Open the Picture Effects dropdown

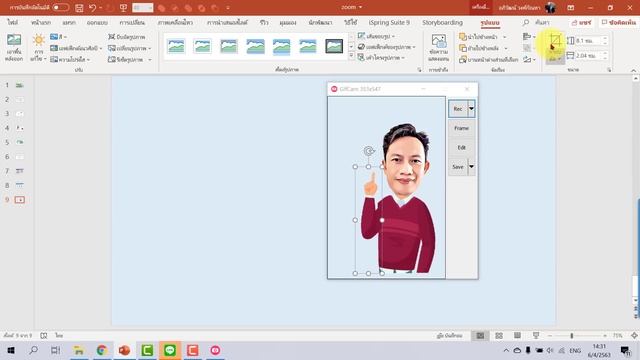[x=387, y=47]
